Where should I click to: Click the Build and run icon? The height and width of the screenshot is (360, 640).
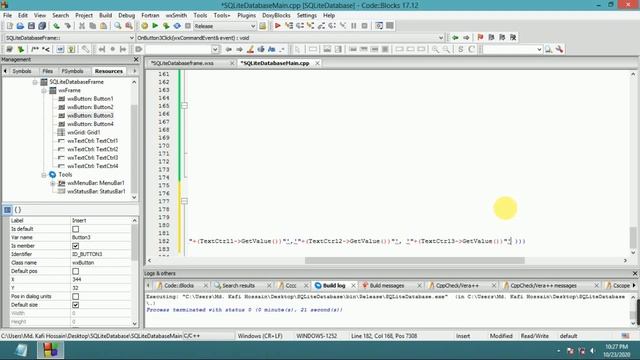[166, 26]
